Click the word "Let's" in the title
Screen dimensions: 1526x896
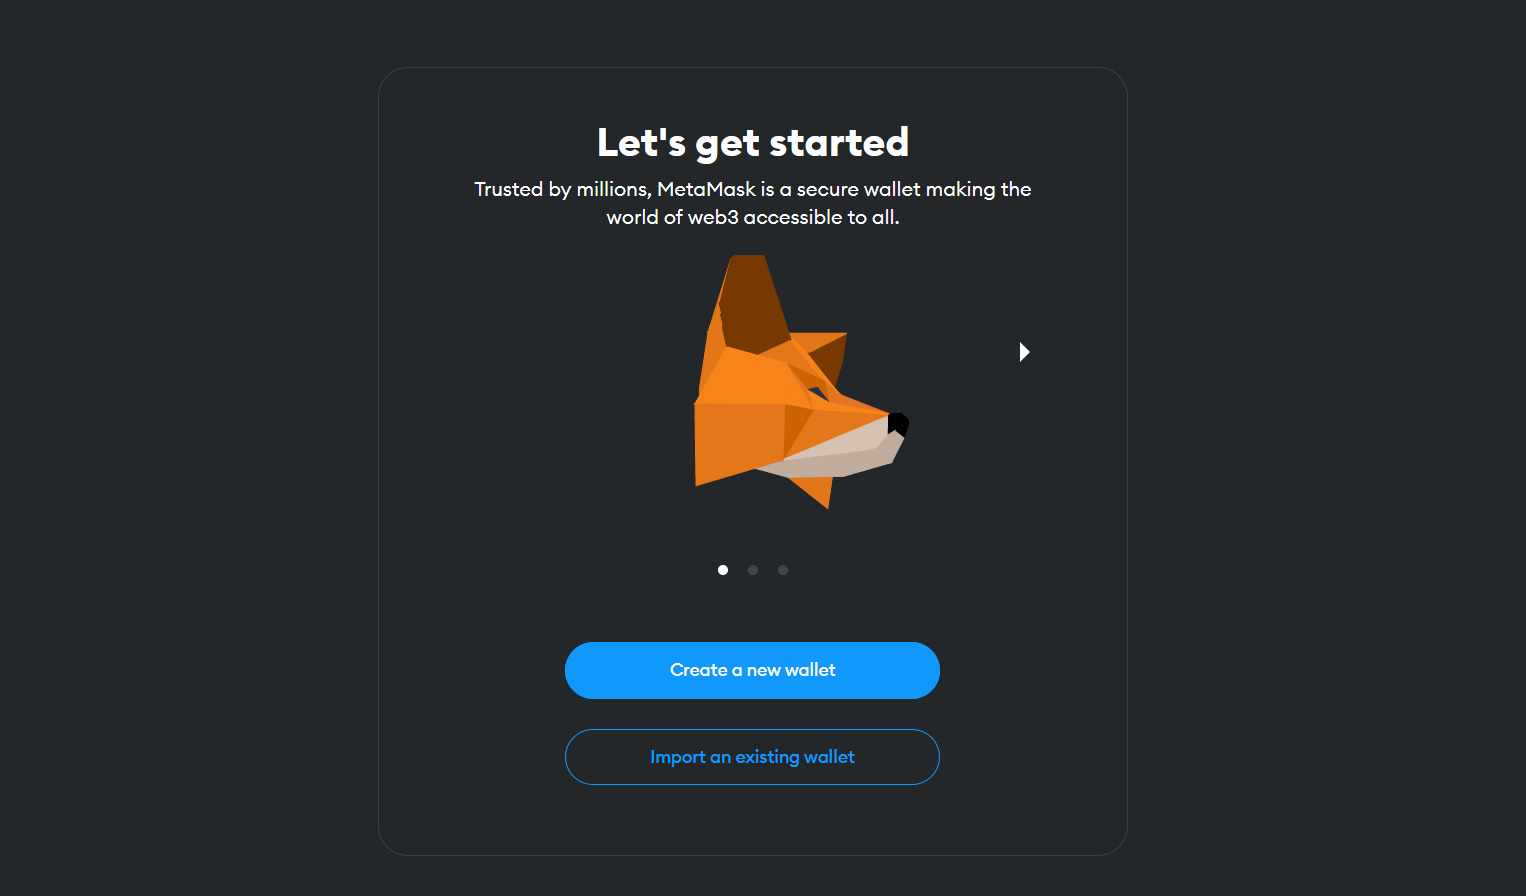pyautogui.click(x=641, y=143)
